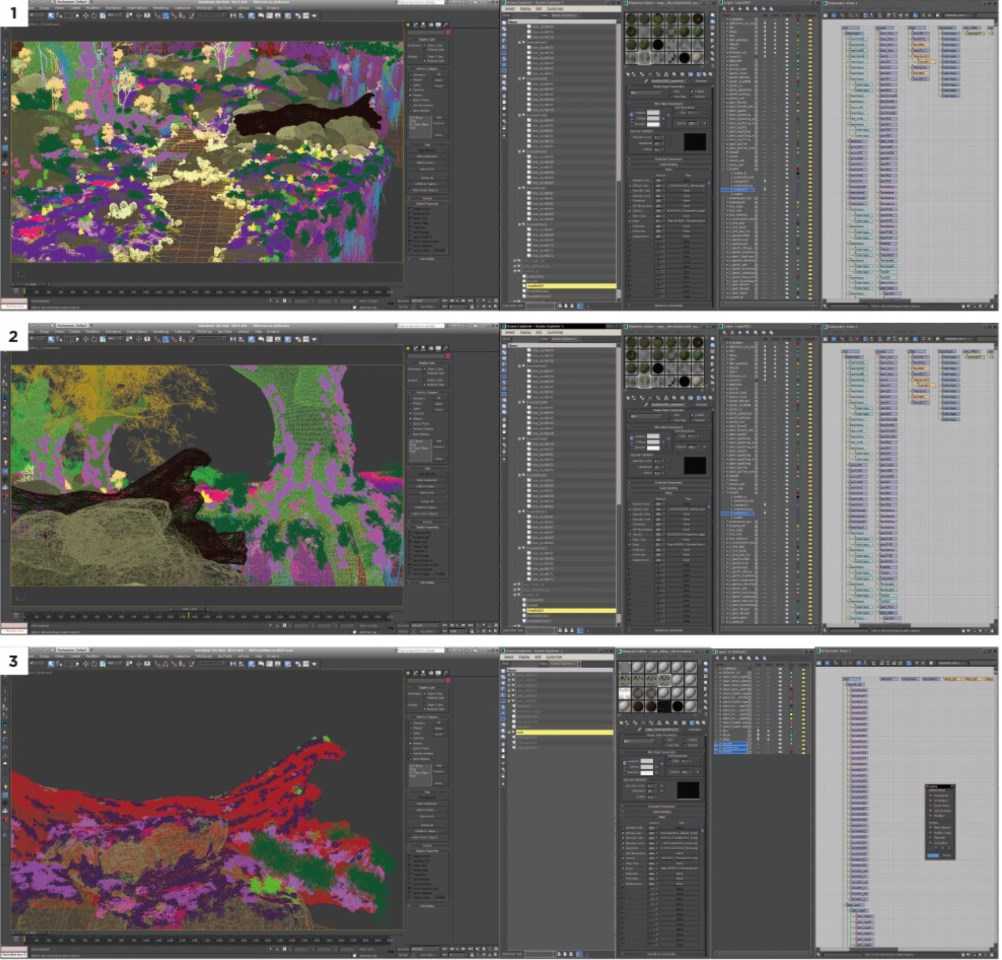Select blue highlighted layers, bottom Layer Explorer
Image resolution: width=1002 pixels, height=960 pixels.
pos(730,747)
